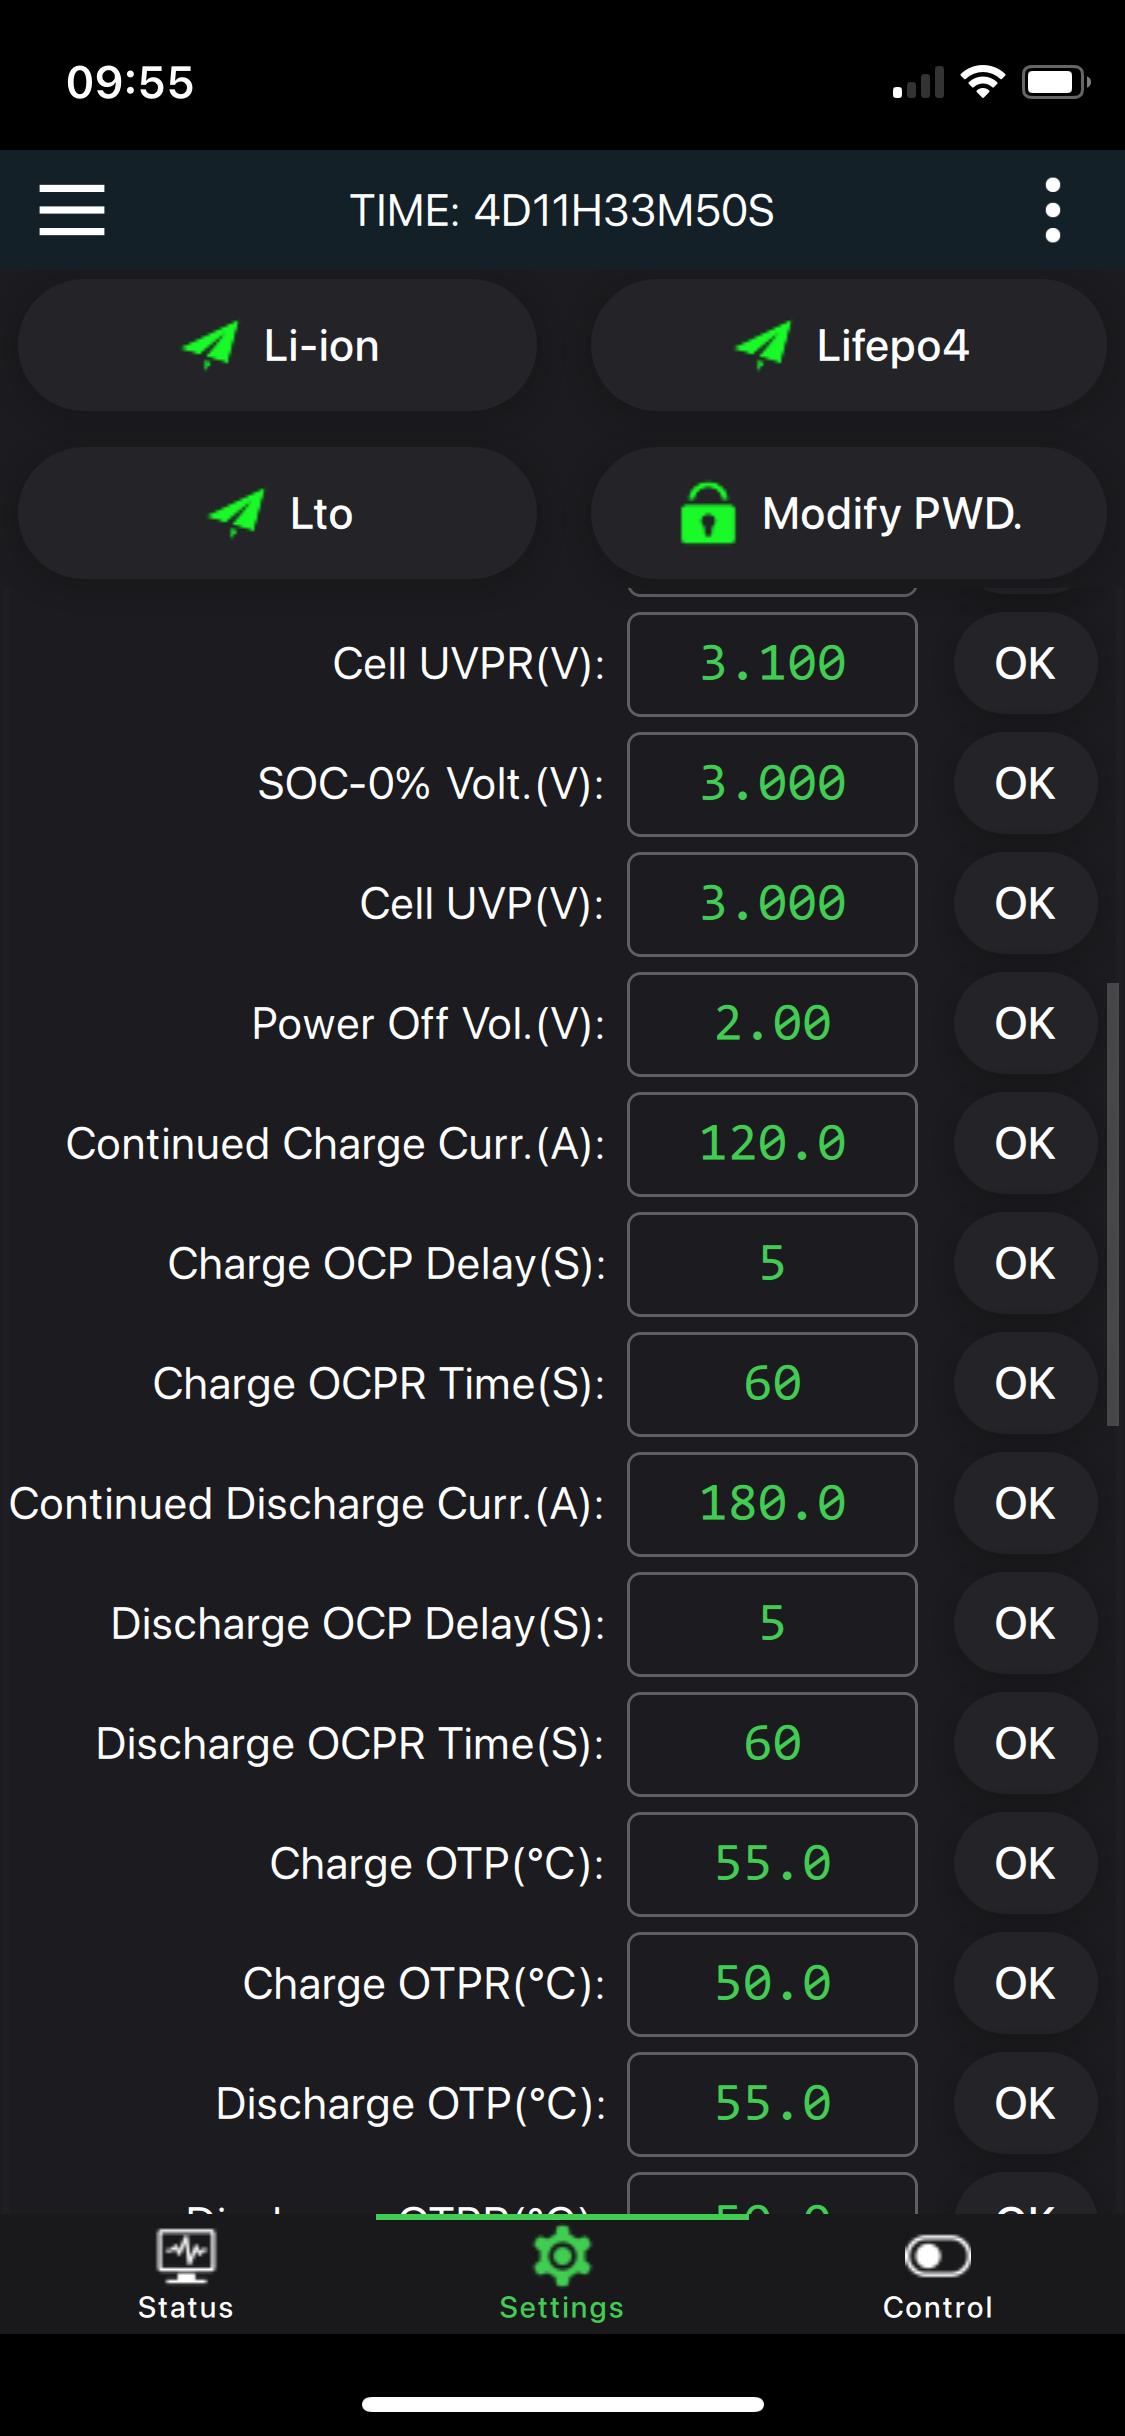This screenshot has width=1125, height=2436.
Task: Switch to the Control tab label
Action: click(937, 2308)
